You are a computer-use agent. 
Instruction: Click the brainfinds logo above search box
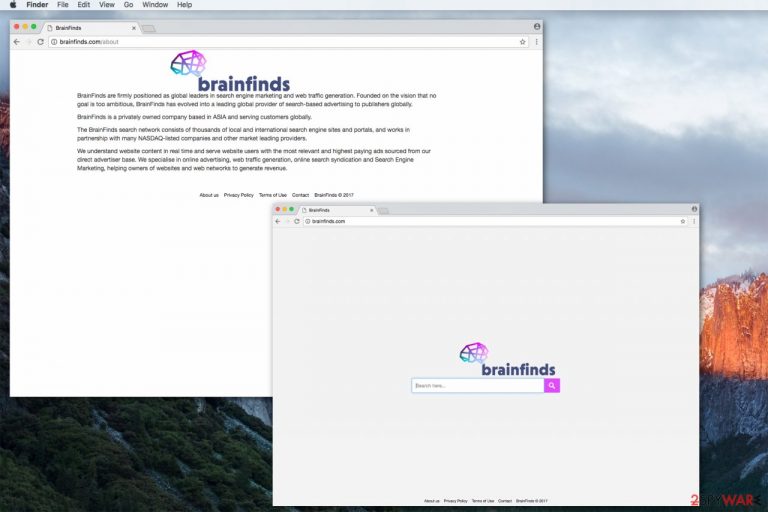507,360
